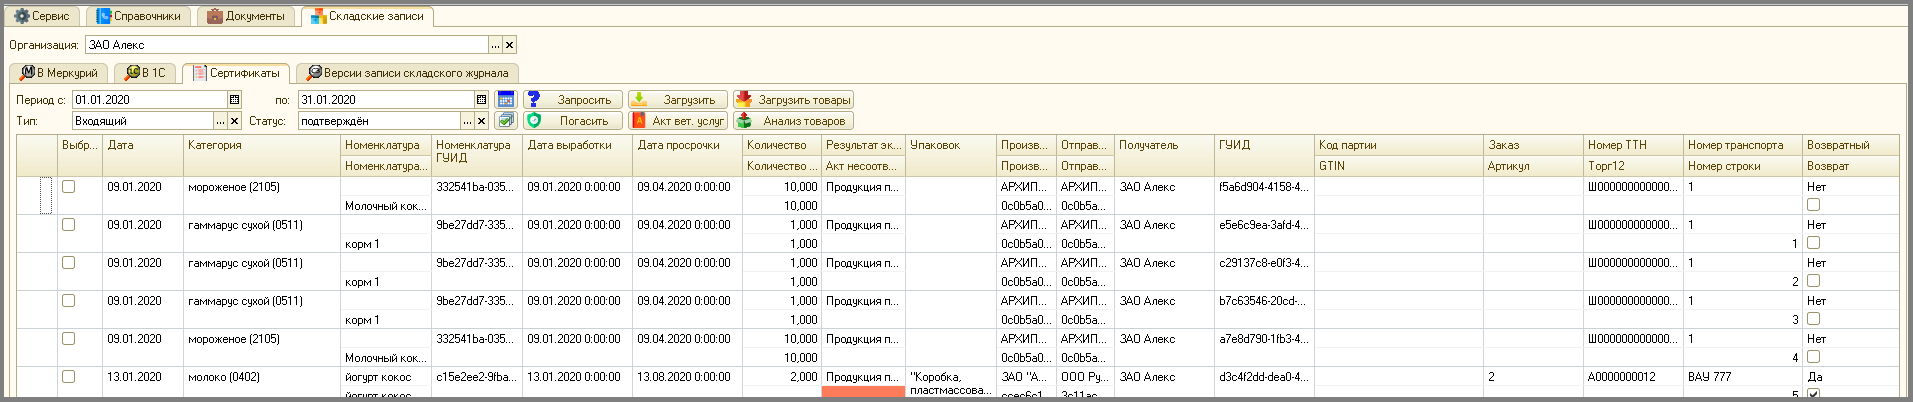
Task: Open the В Меркурий sub-tab
Action: tap(59, 73)
